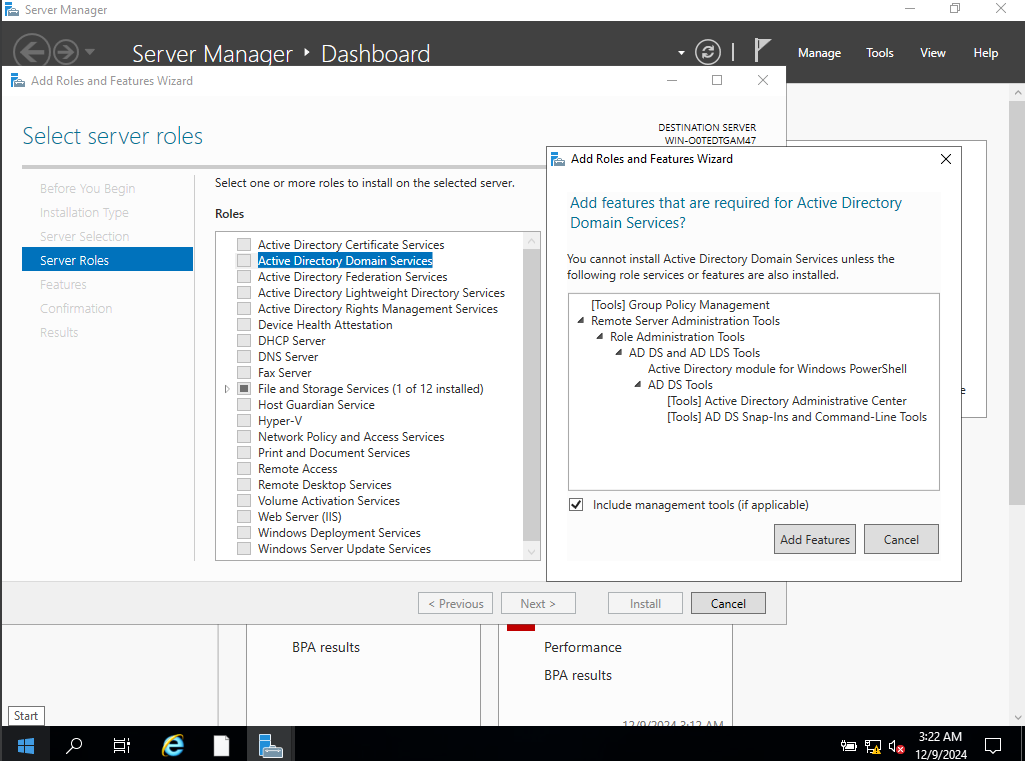This screenshot has width=1025, height=761.
Task: Check the Hyper-V role
Action: tap(244, 420)
